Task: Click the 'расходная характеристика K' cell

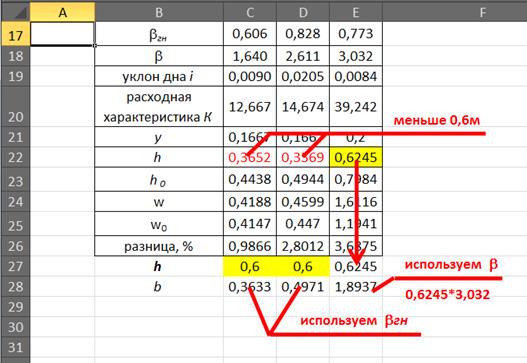Action: click(x=159, y=107)
